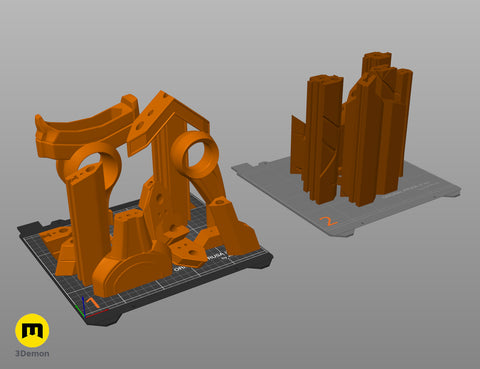This screenshot has width=480, height=369.
Task: Click the orange number 1 bed label
Action: pos(92,303)
